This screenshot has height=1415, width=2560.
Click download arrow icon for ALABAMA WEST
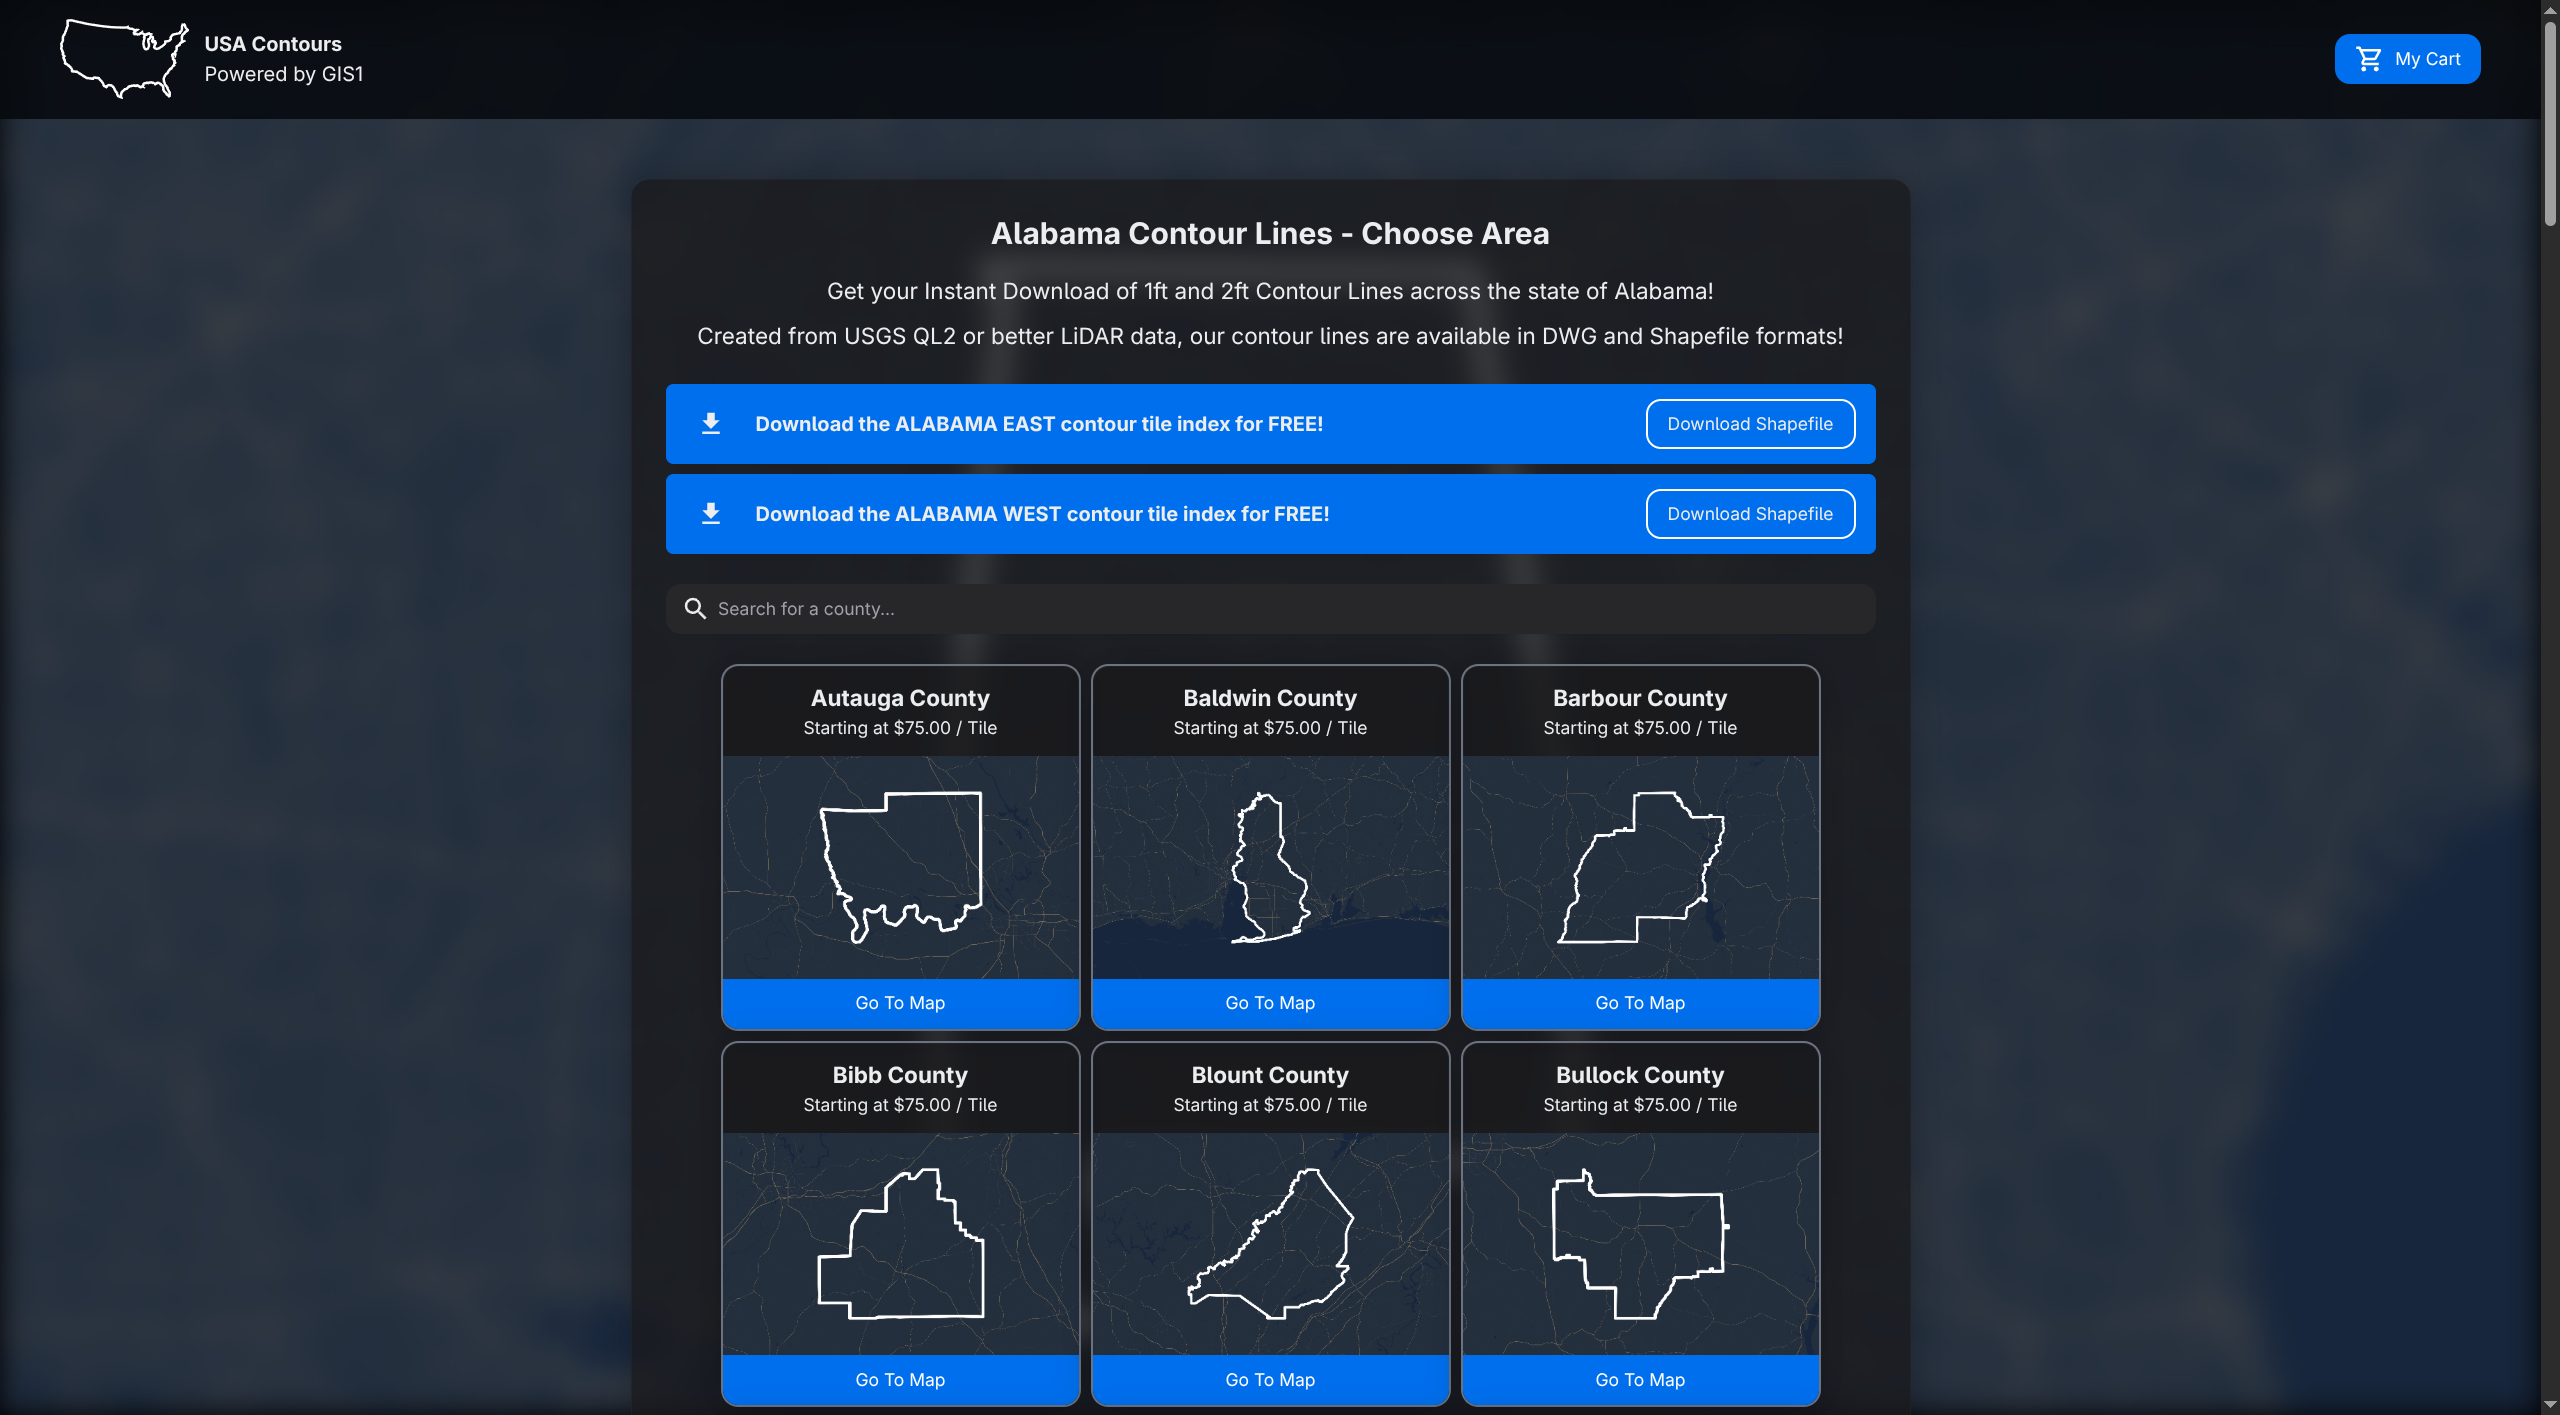point(711,514)
